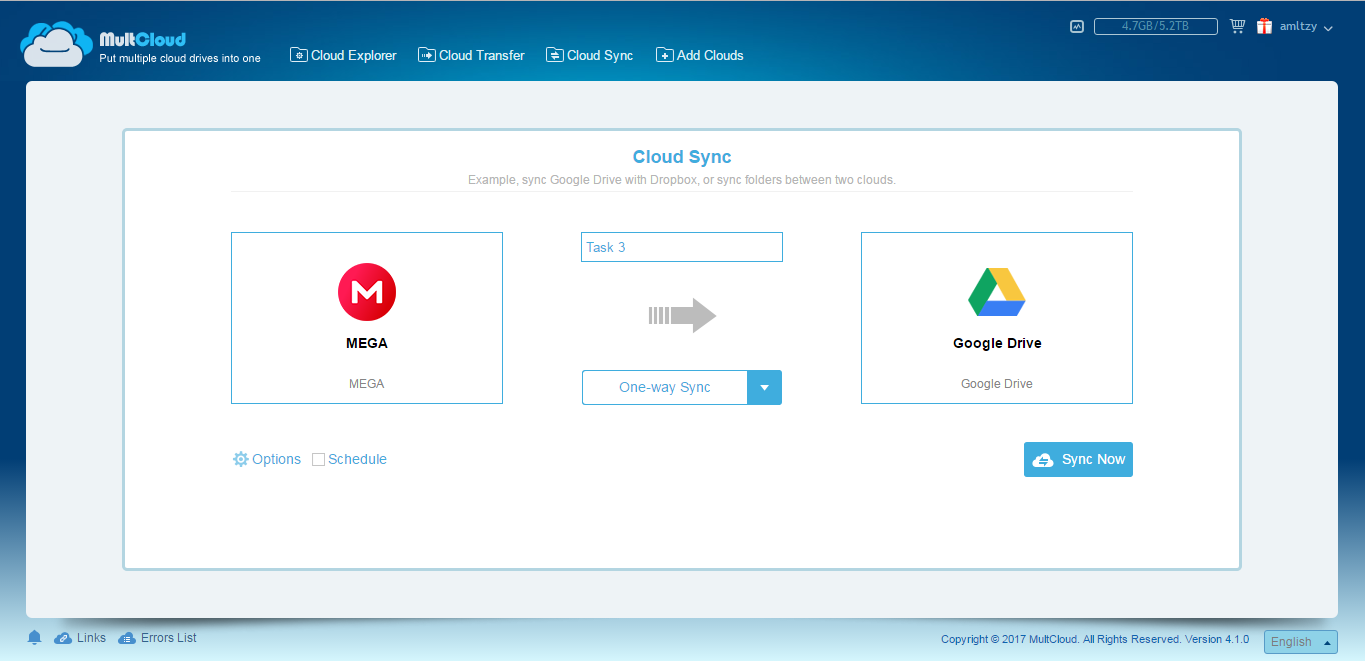Enable the Schedule checkbox
The width and height of the screenshot is (1365, 661).
click(x=318, y=460)
